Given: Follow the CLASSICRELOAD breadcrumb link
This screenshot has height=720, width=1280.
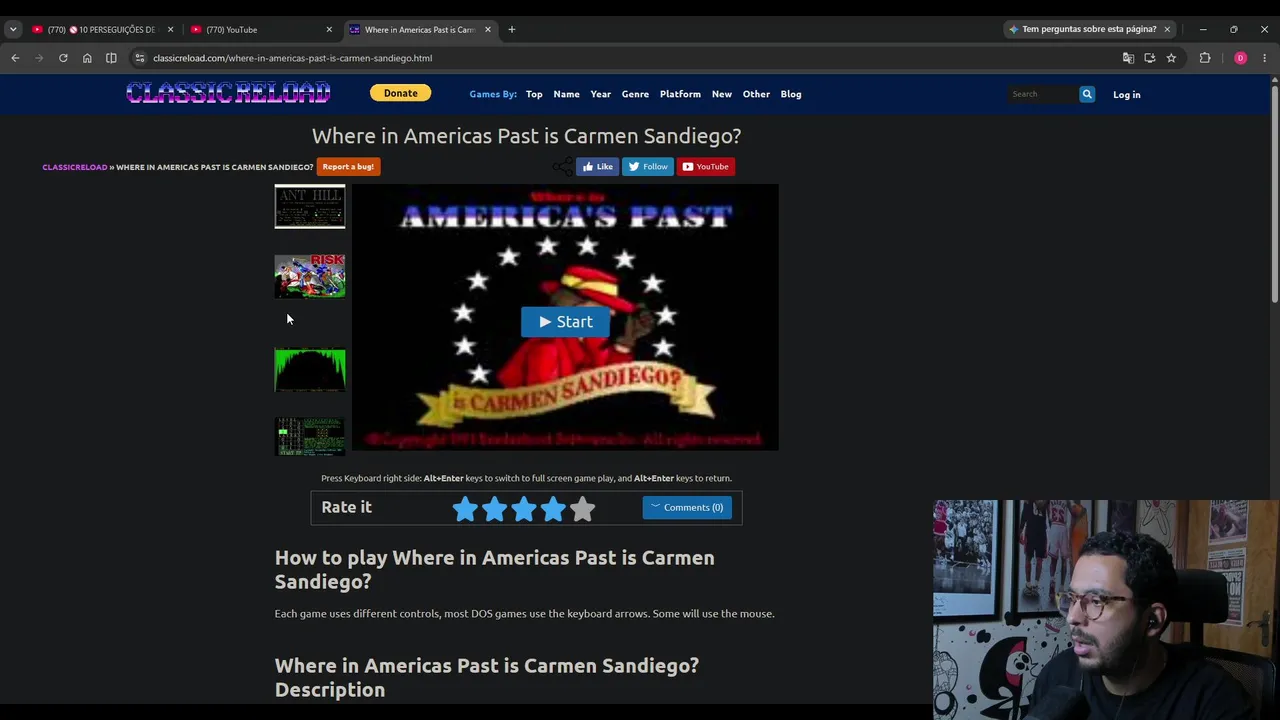Looking at the screenshot, I should [74, 167].
